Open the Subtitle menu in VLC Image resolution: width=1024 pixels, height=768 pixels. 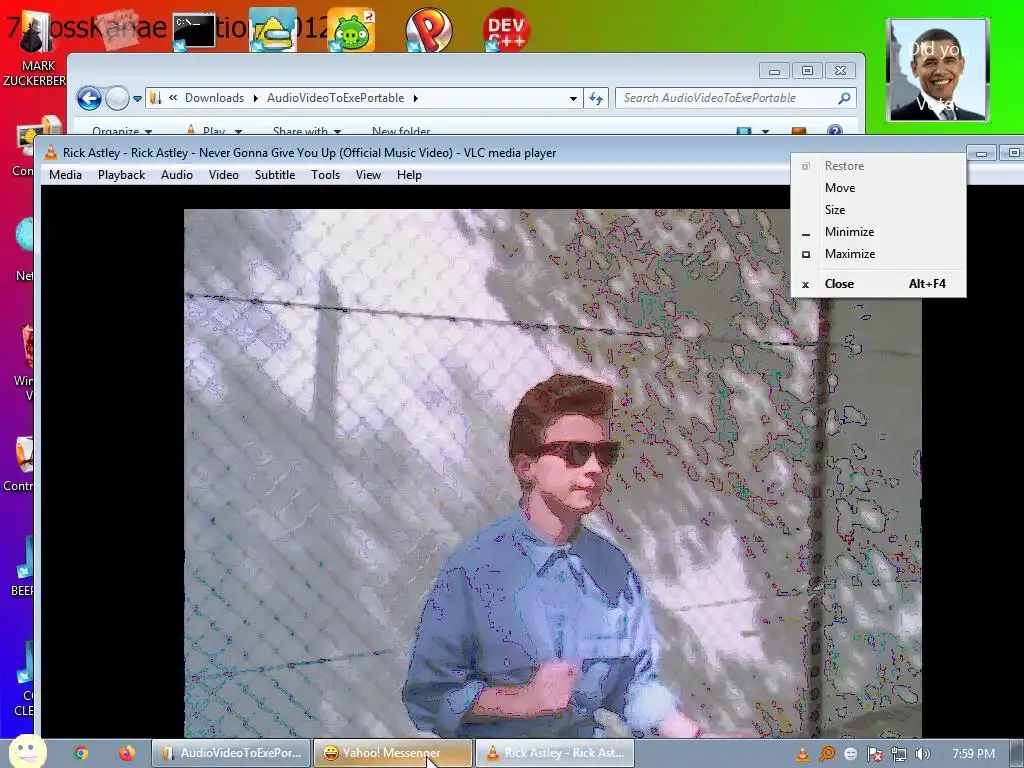(x=275, y=175)
